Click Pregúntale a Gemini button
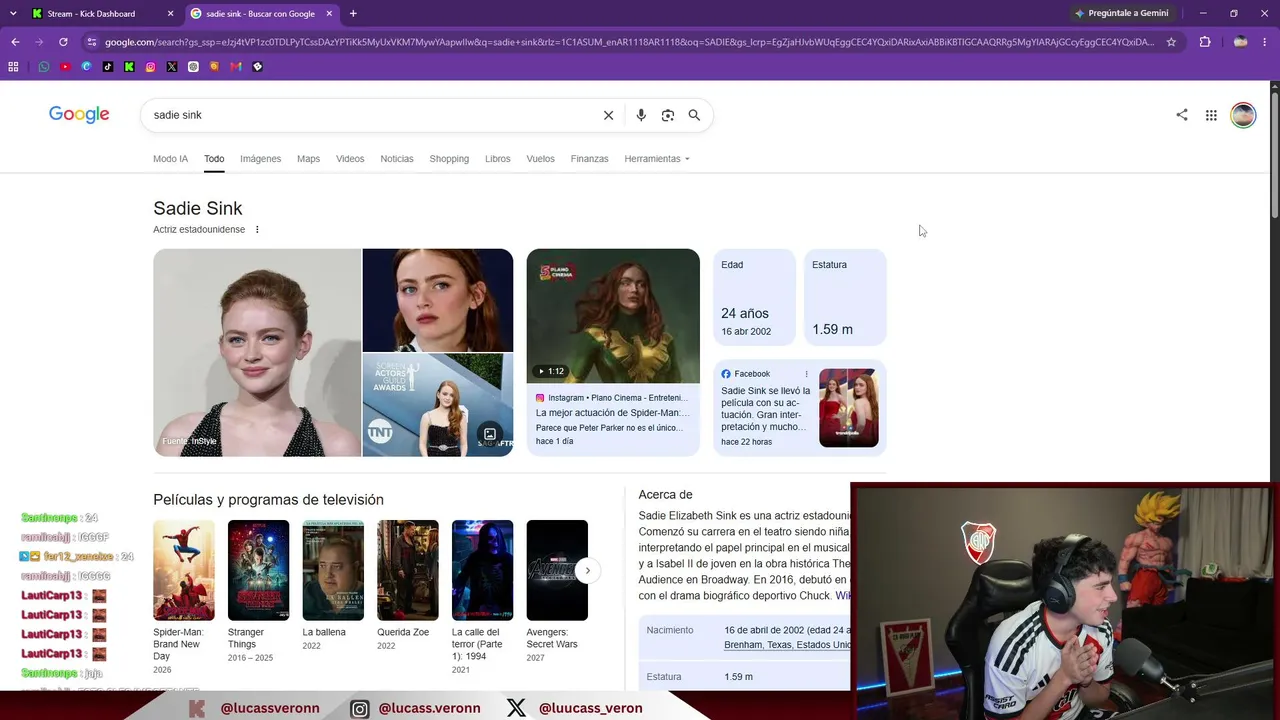 click(1122, 14)
